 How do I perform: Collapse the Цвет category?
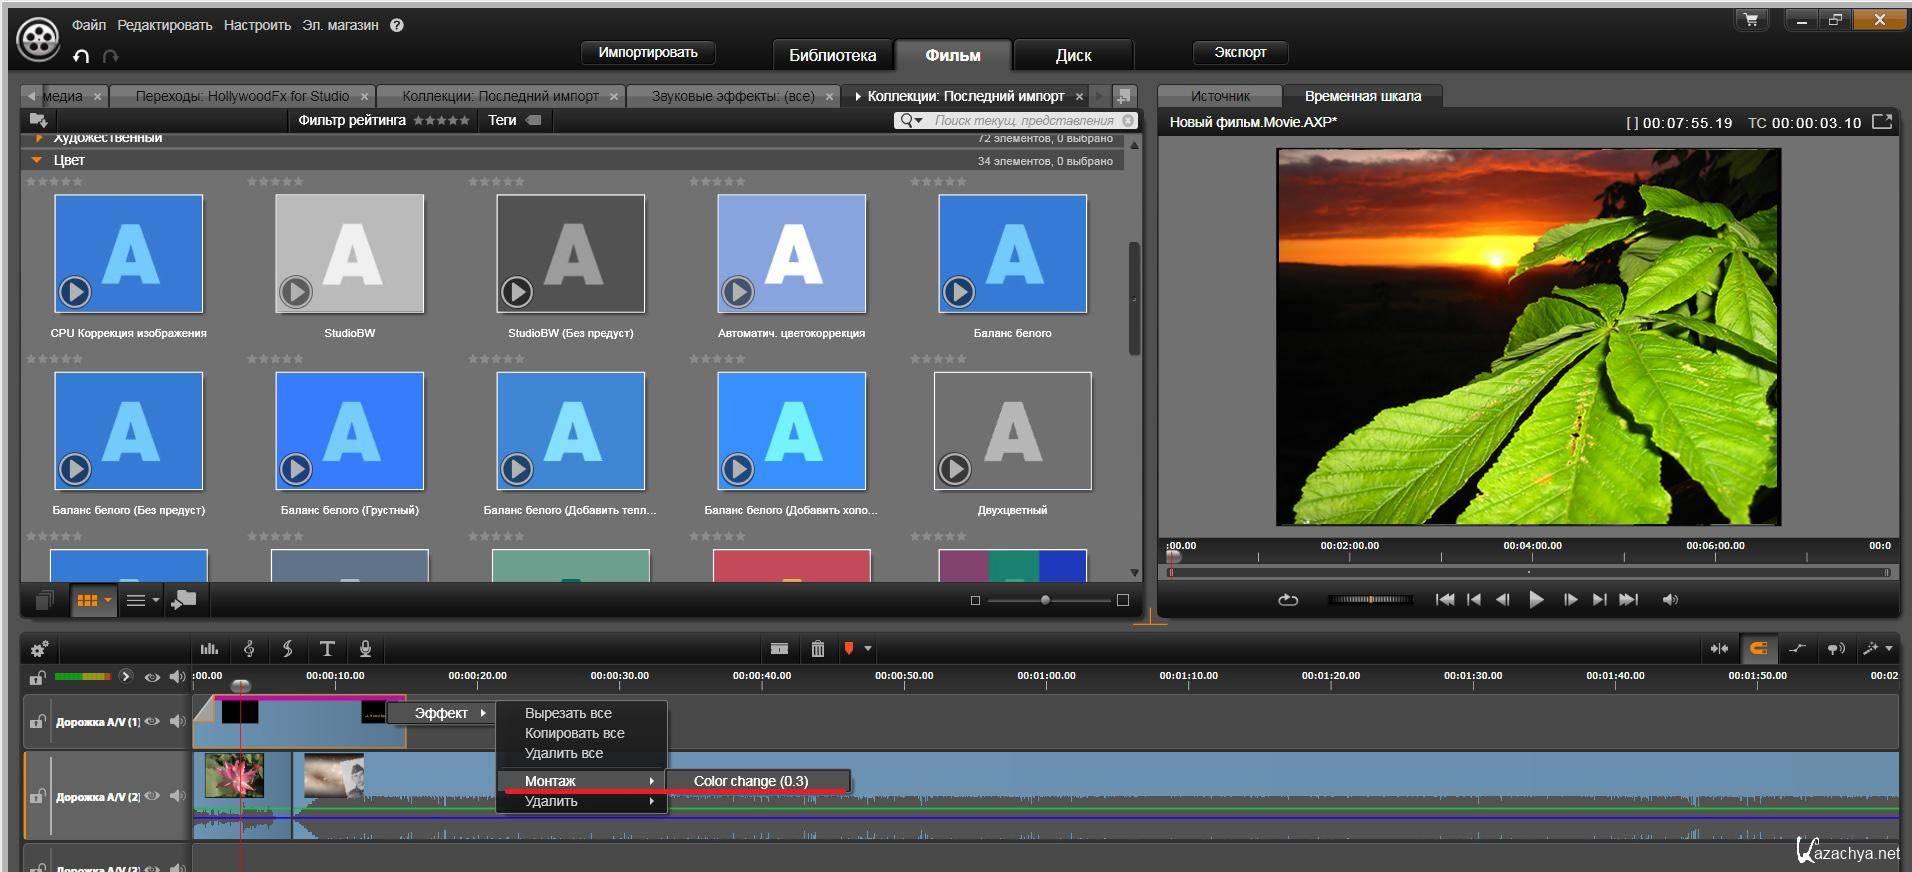(x=37, y=160)
